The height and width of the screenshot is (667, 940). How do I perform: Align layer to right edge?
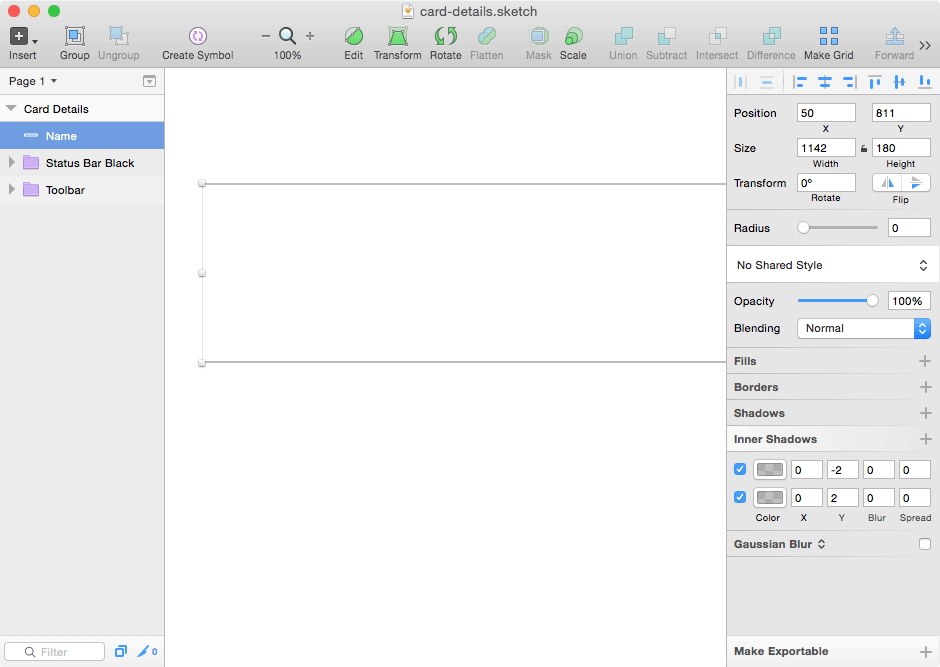tap(850, 82)
